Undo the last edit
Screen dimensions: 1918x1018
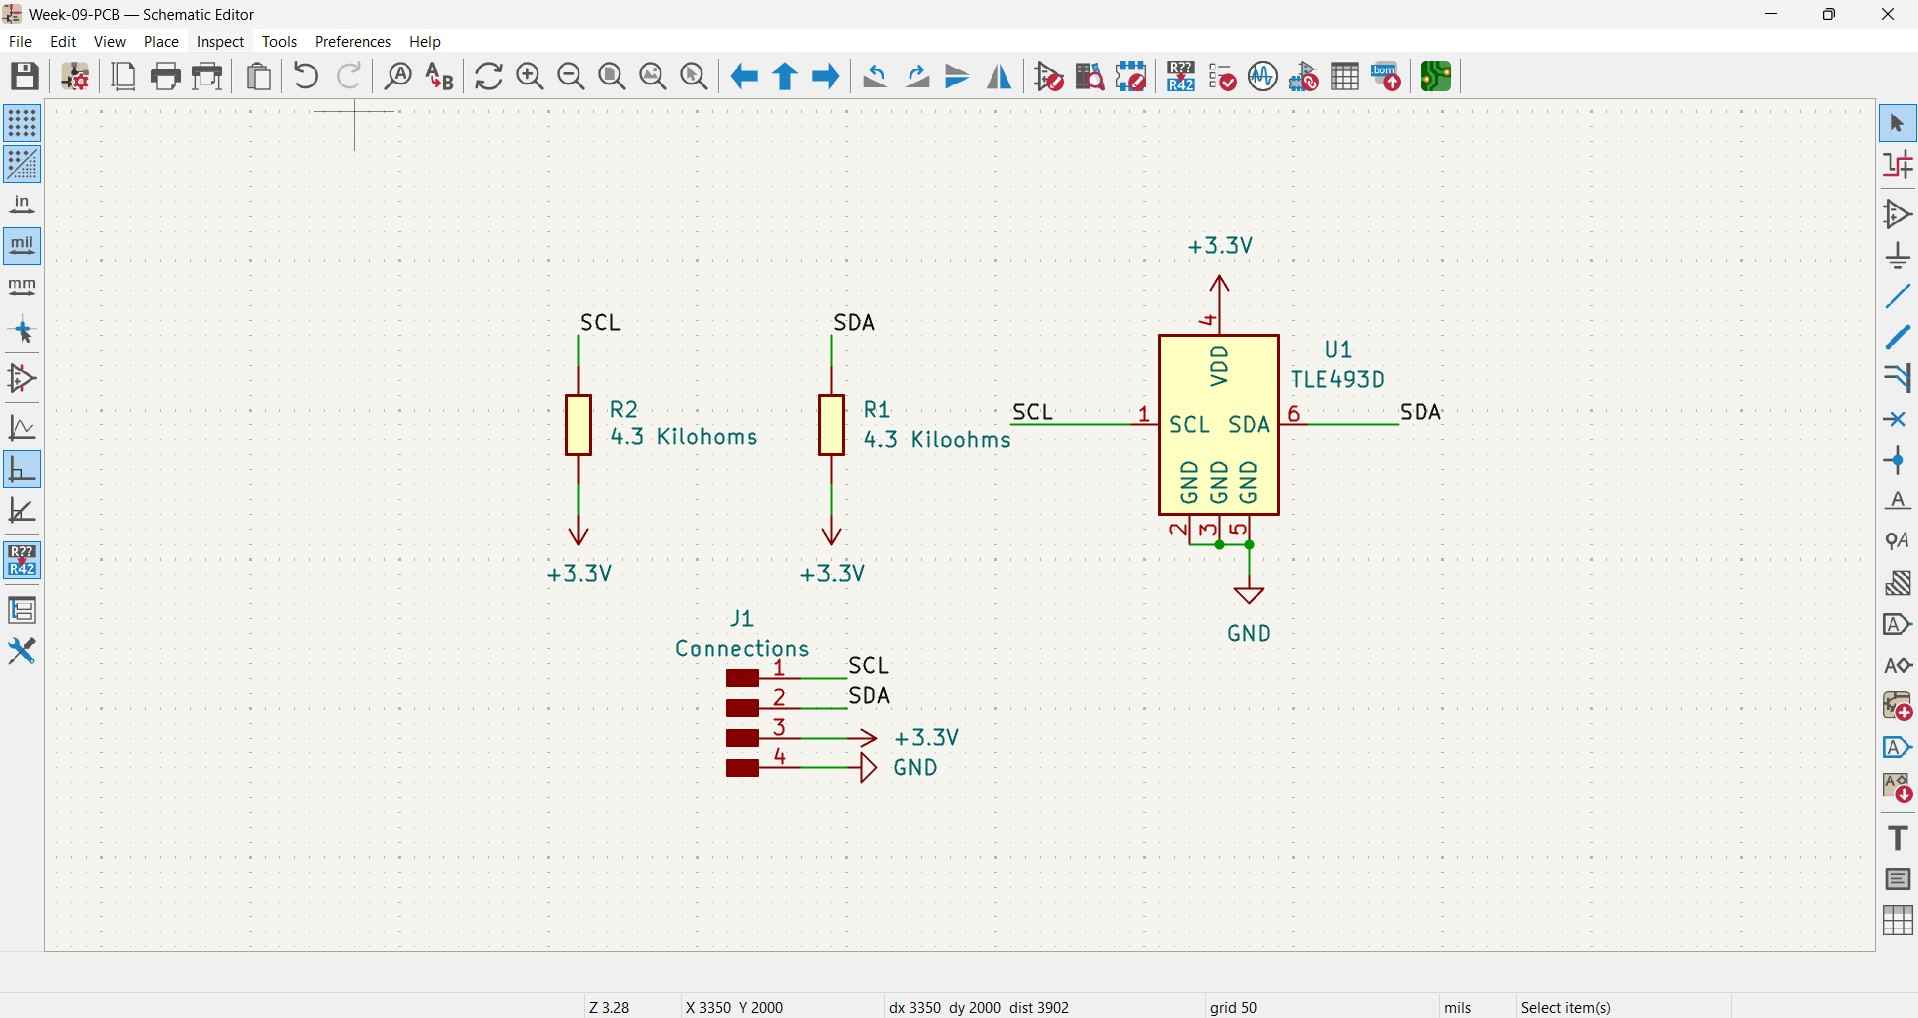click(307, 76)
